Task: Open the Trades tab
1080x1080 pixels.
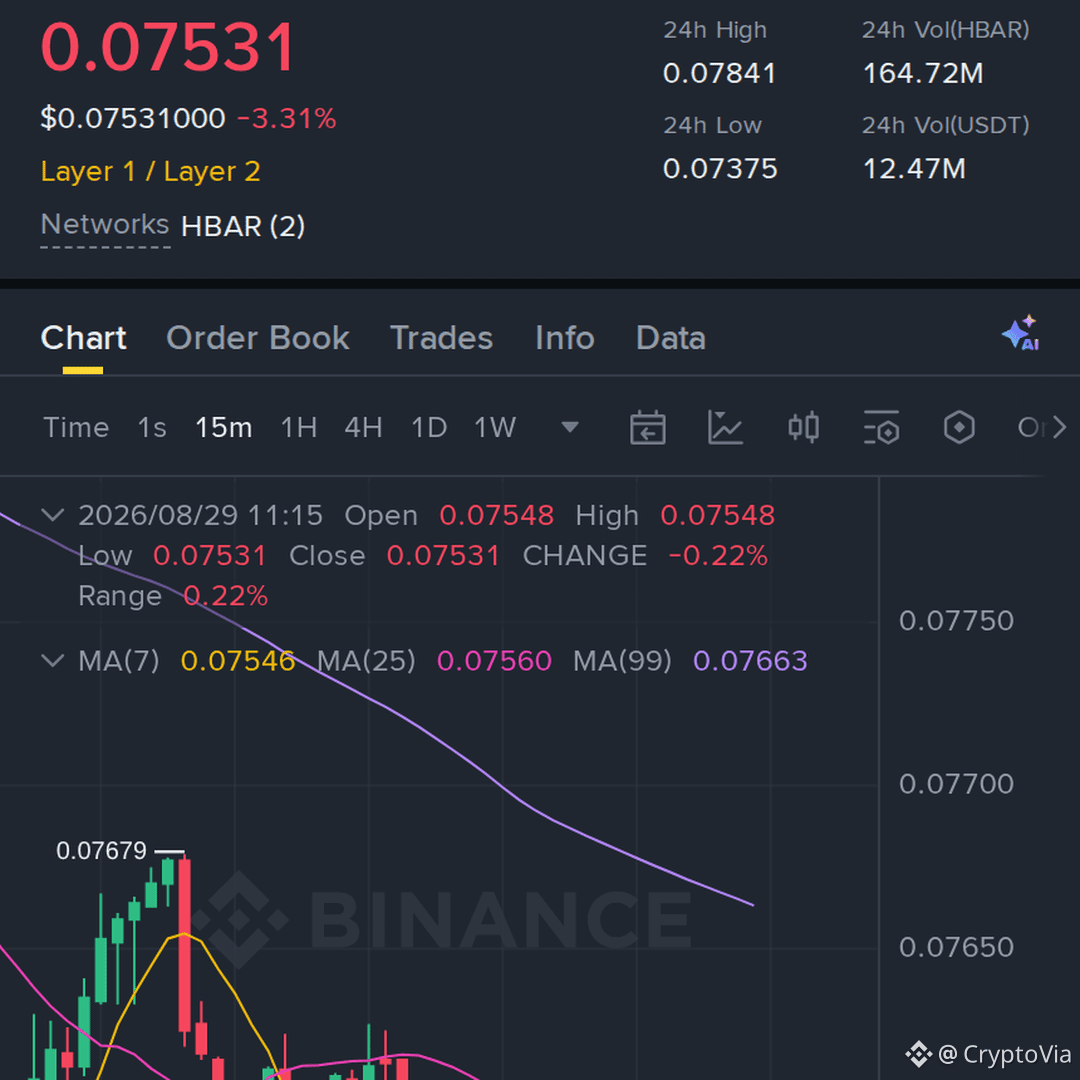Action: 442,338
